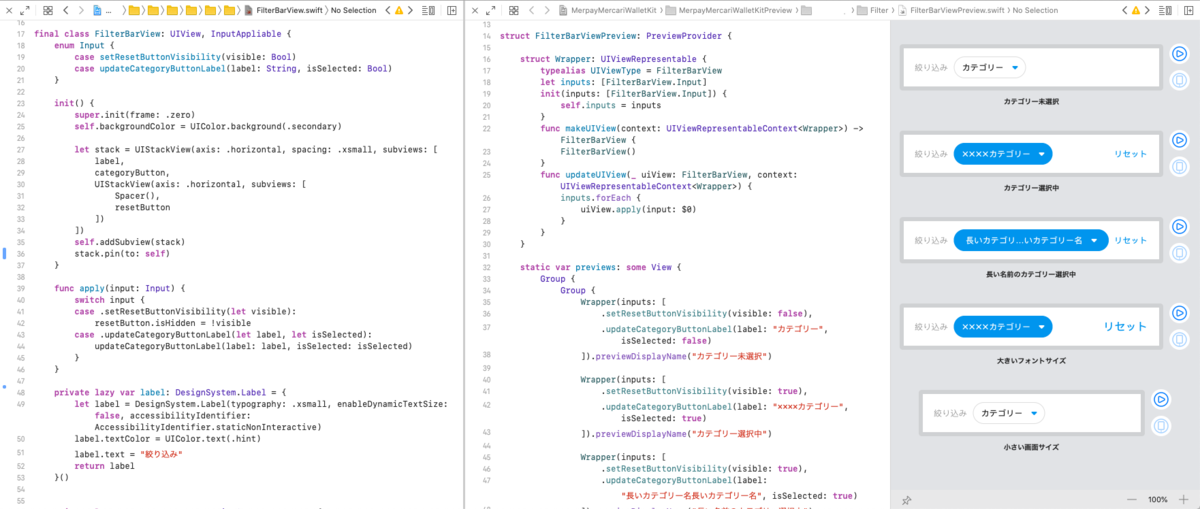Go forward in left editor history

(80, 9)
